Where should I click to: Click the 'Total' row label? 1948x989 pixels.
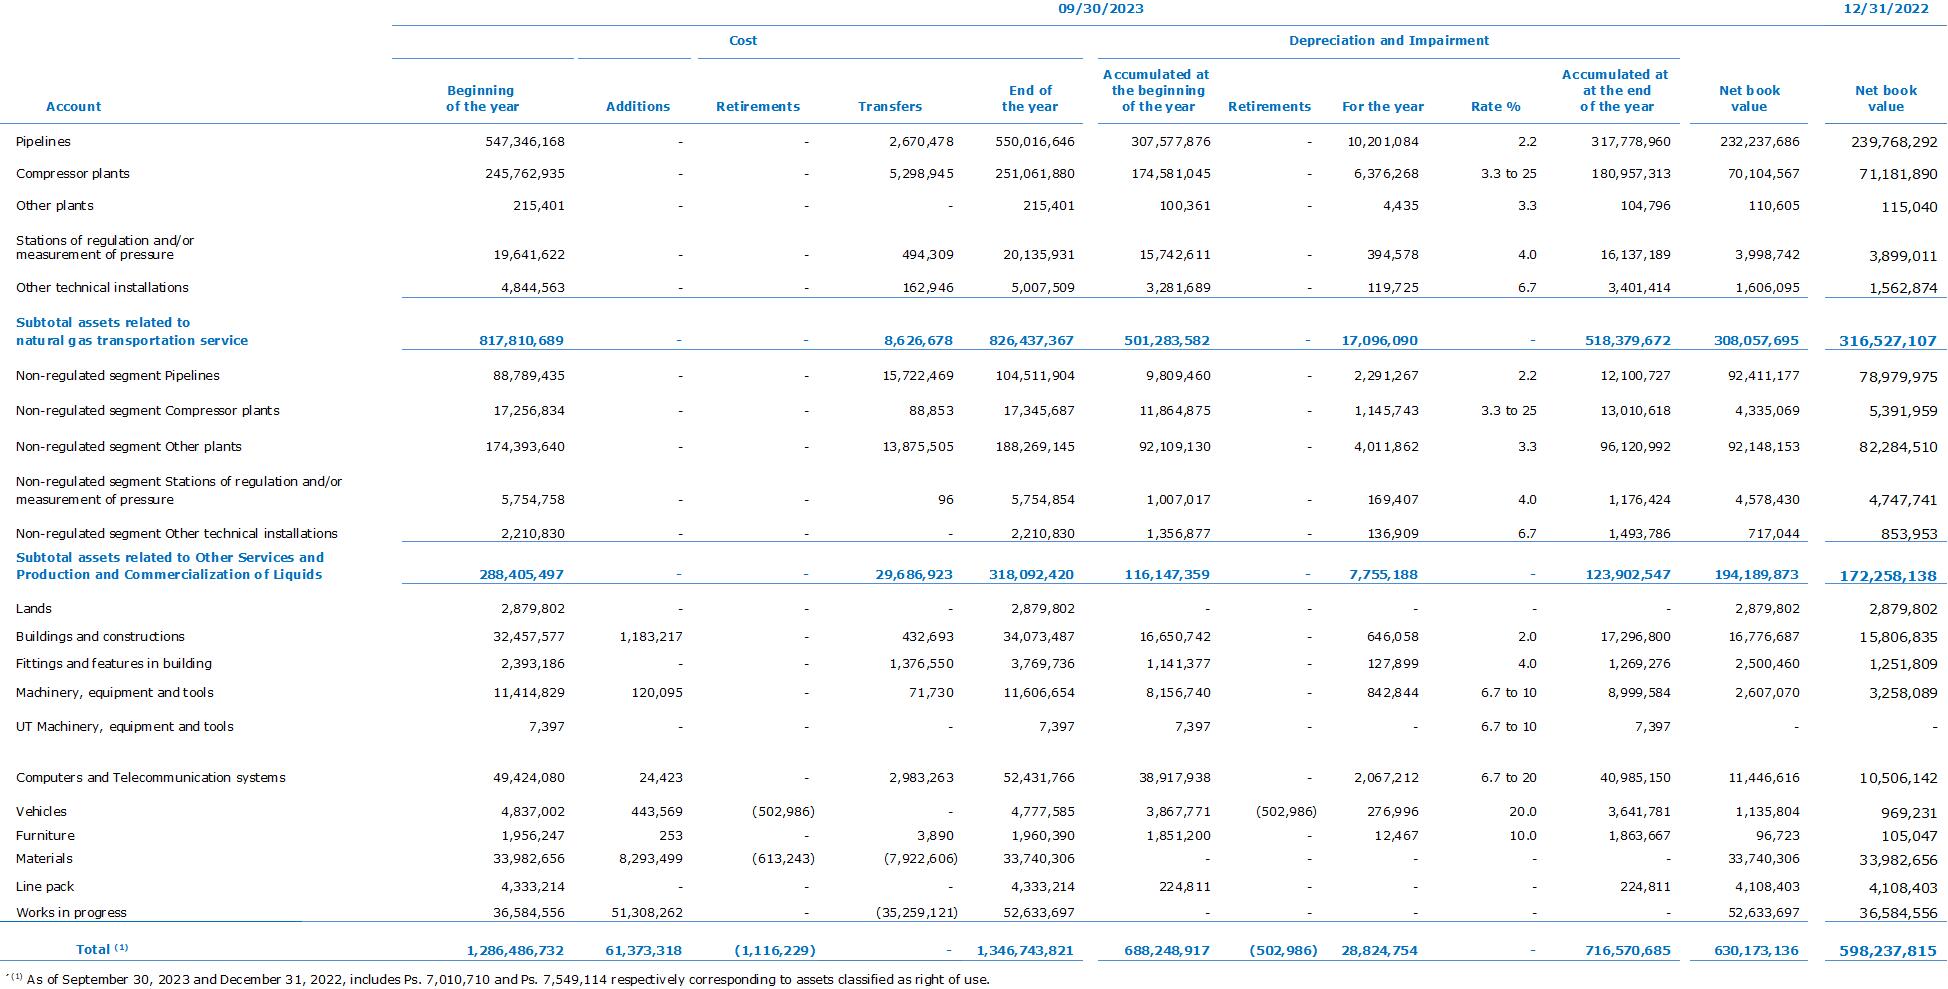tap(102, 949)
